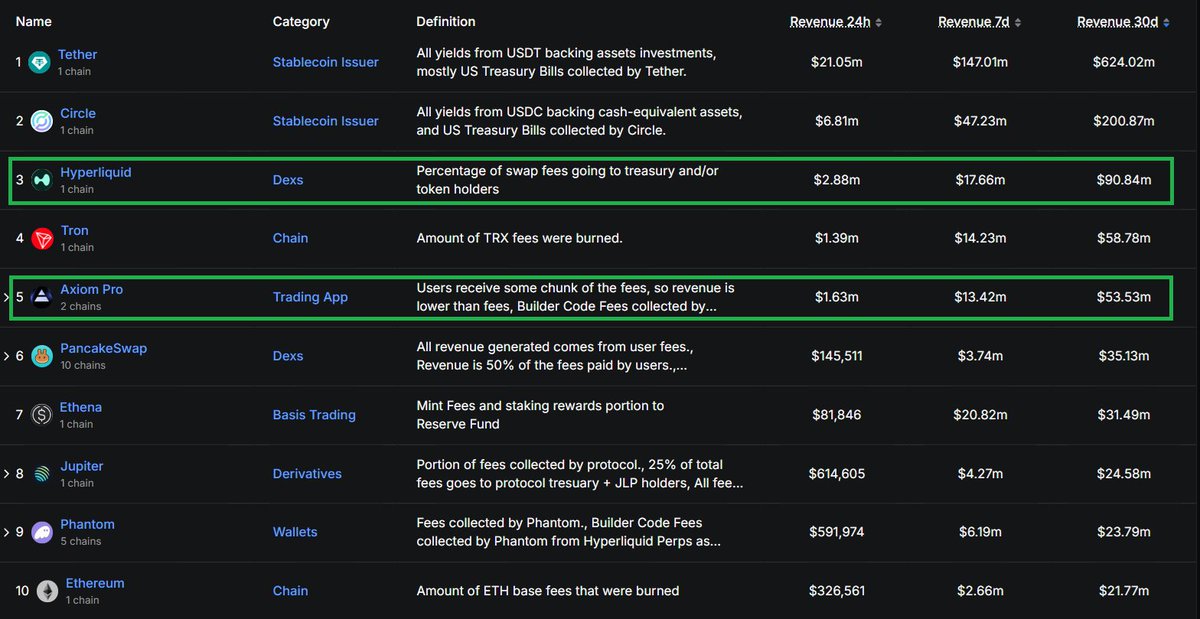1200x619 pixels.
Task: Open Tron's Chain category link
Action: click(x=290, y=238)
